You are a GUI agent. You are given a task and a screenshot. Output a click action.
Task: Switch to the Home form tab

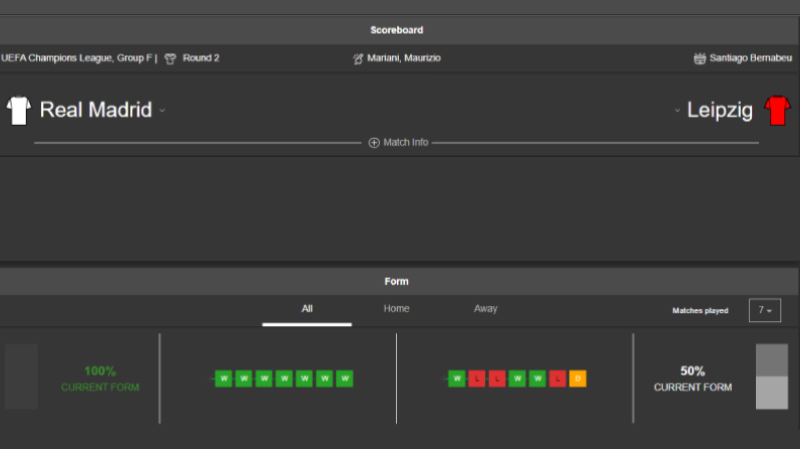pos(396,309)
